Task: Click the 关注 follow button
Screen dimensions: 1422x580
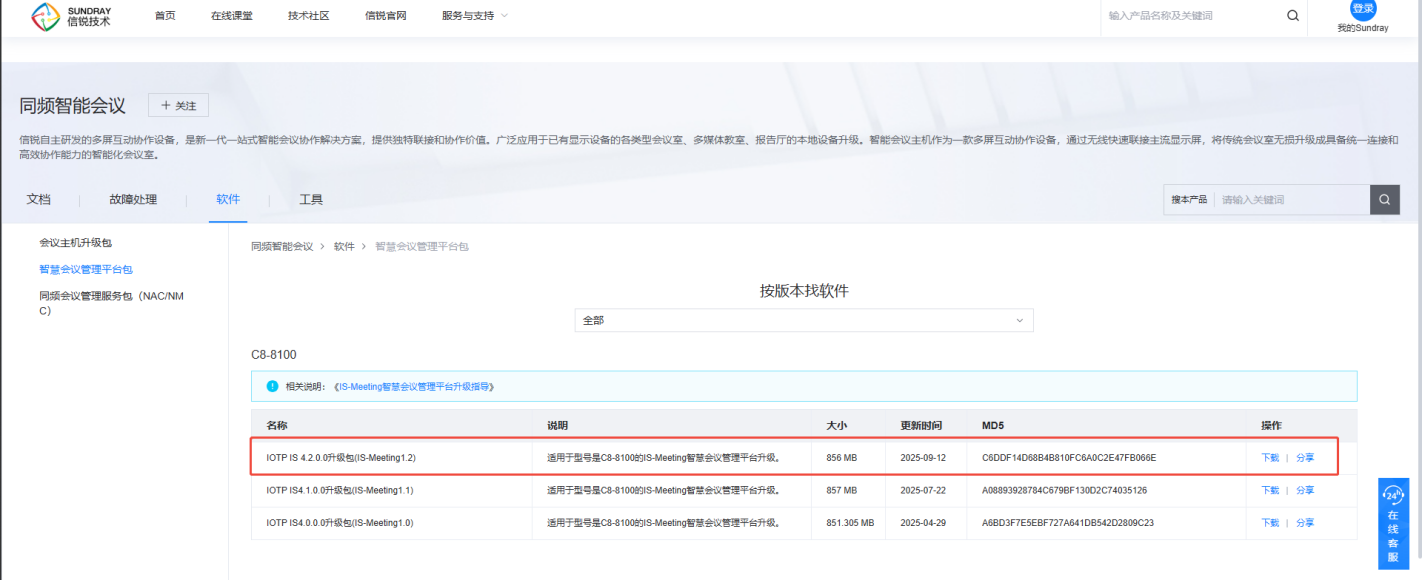Action: pyautogui.click(x=178, y=106)
